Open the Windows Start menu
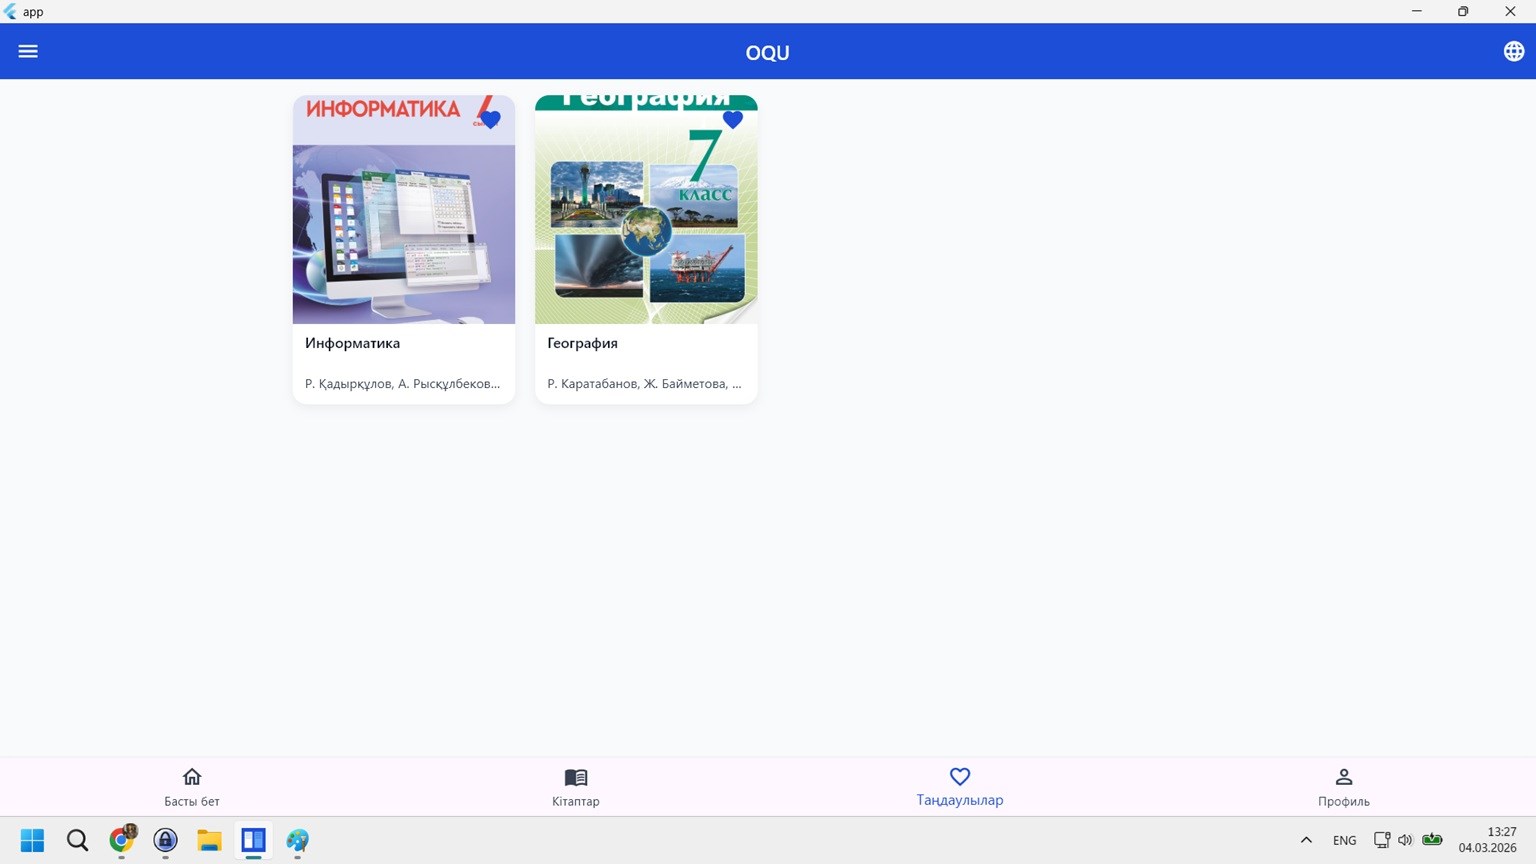The image size is (1536, 864). click(32, 840)
